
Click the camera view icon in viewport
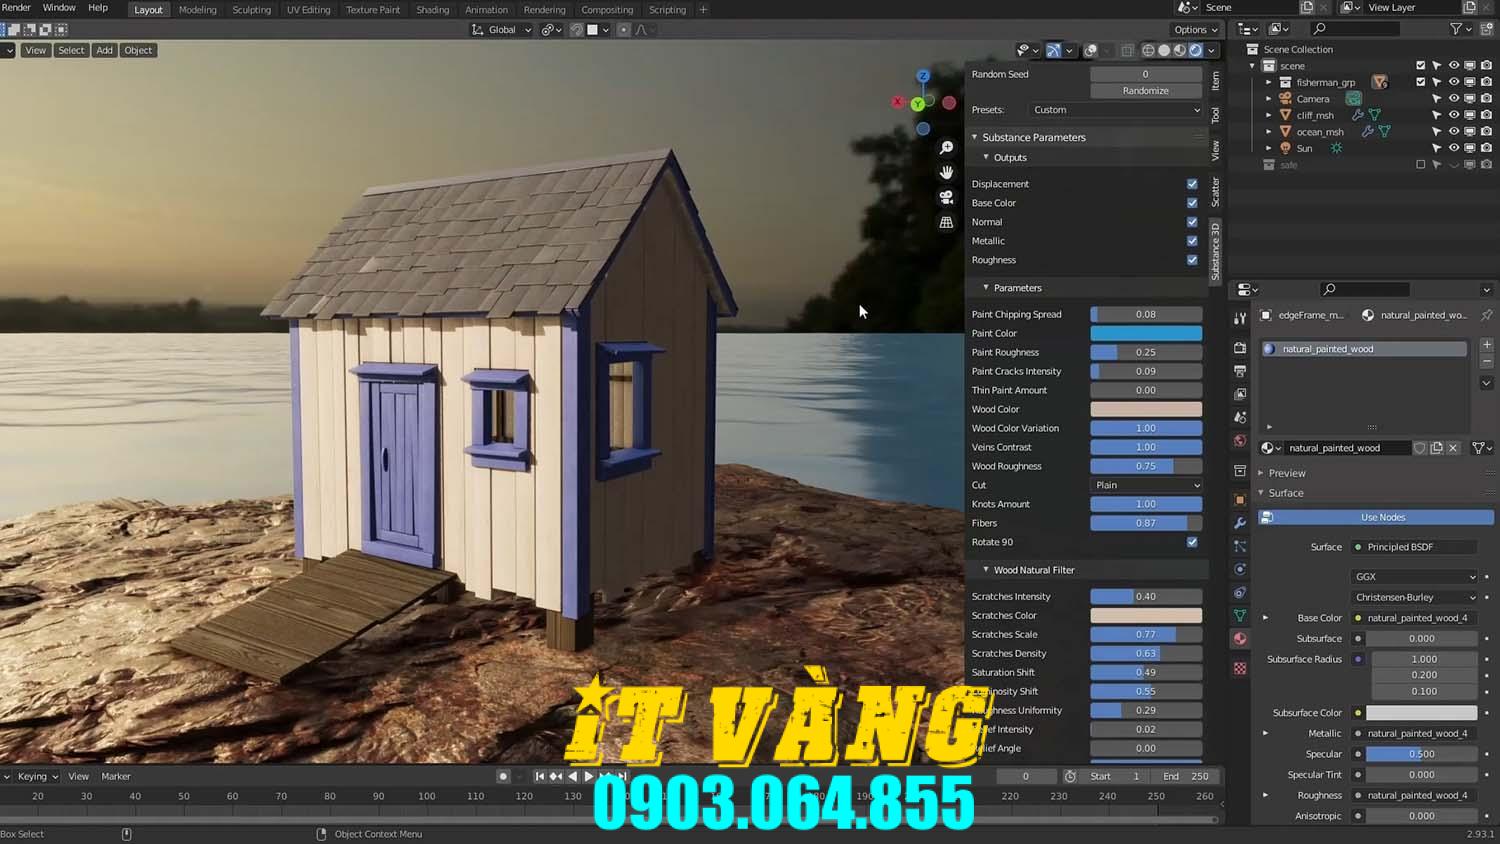(x=946, y=197)
